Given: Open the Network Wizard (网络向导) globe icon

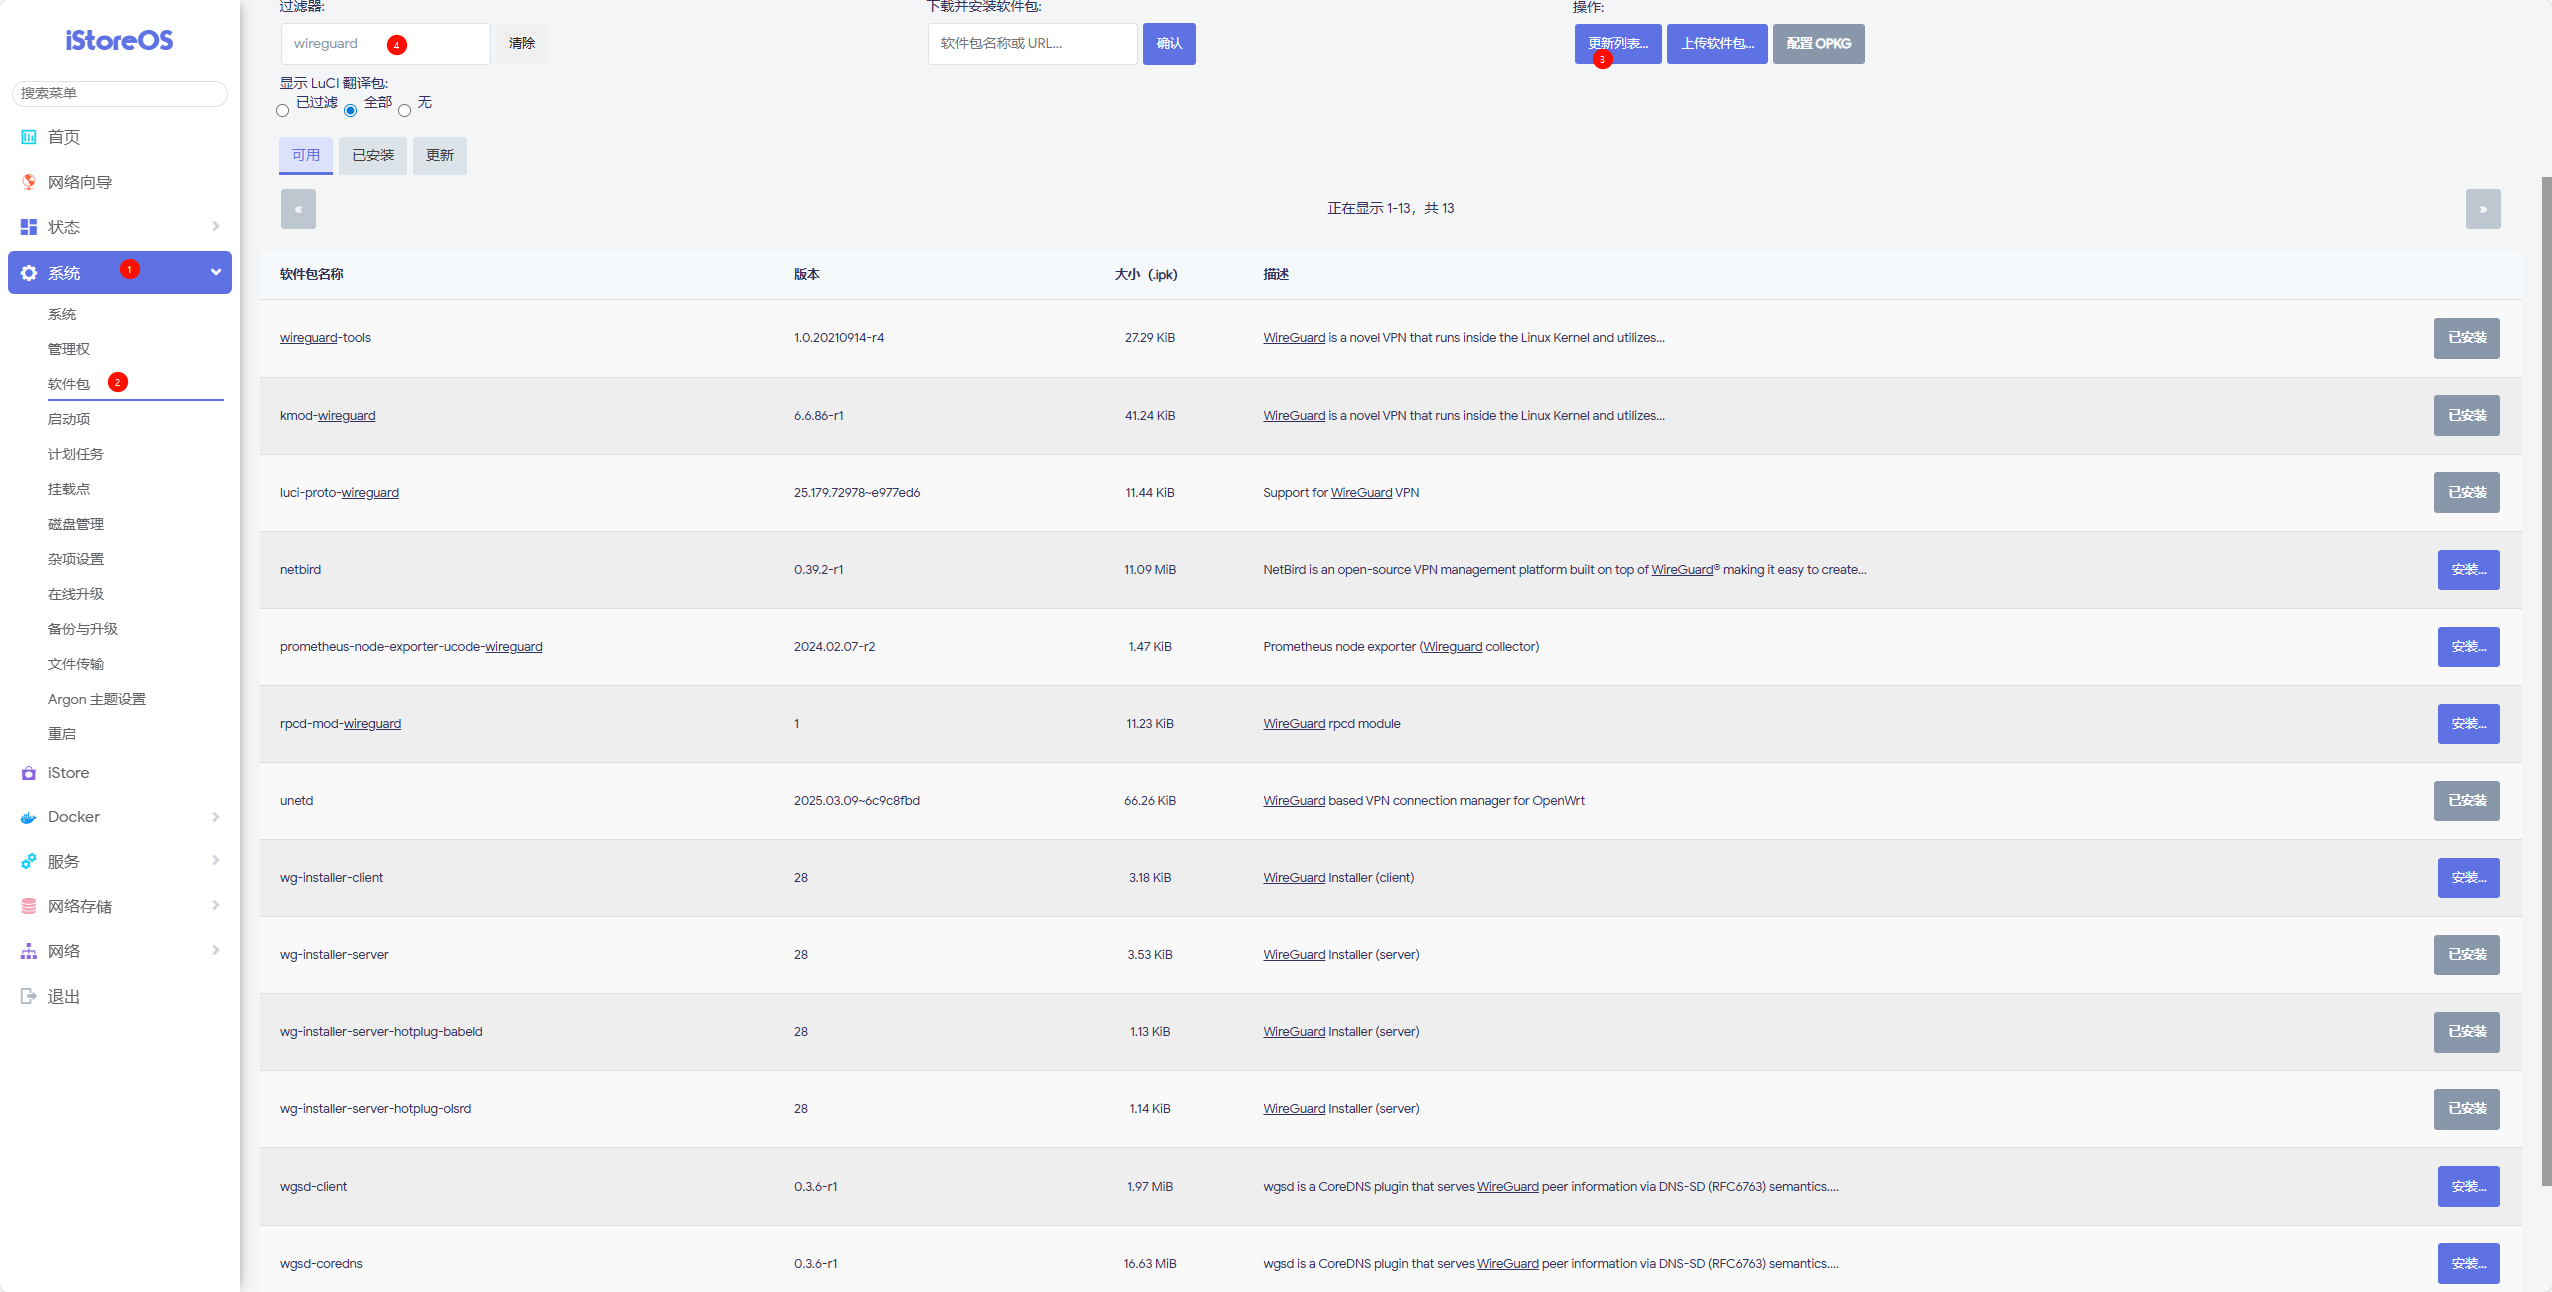Looking at the screenshot, I should tap(29, 182).
